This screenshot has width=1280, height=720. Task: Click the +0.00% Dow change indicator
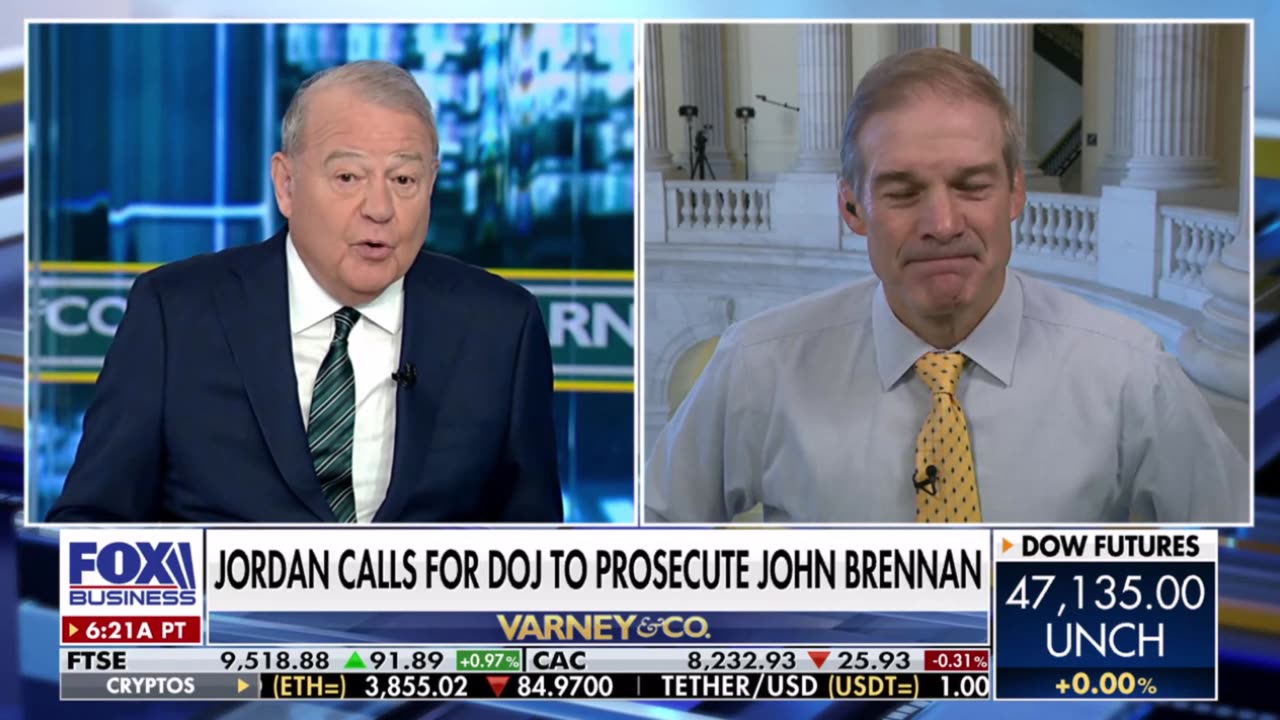click(1105, 685)
